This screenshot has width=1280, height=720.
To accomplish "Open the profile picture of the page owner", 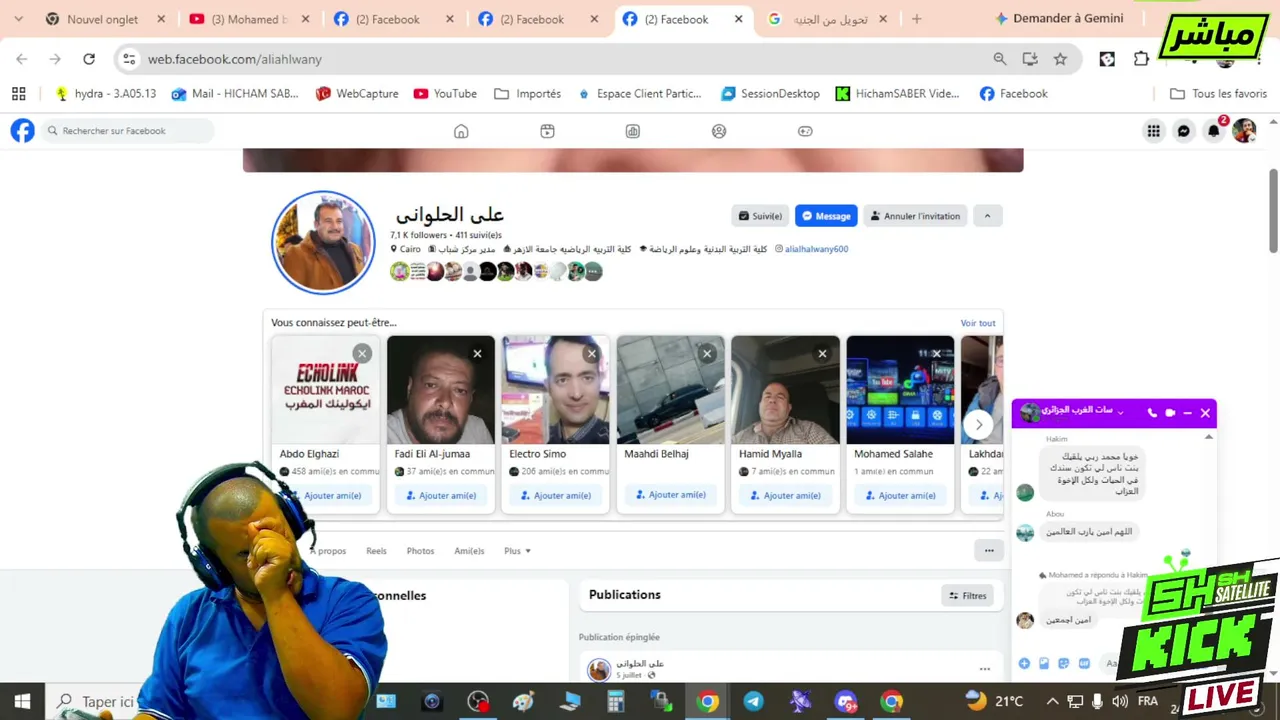I will [x=323, y=242].
